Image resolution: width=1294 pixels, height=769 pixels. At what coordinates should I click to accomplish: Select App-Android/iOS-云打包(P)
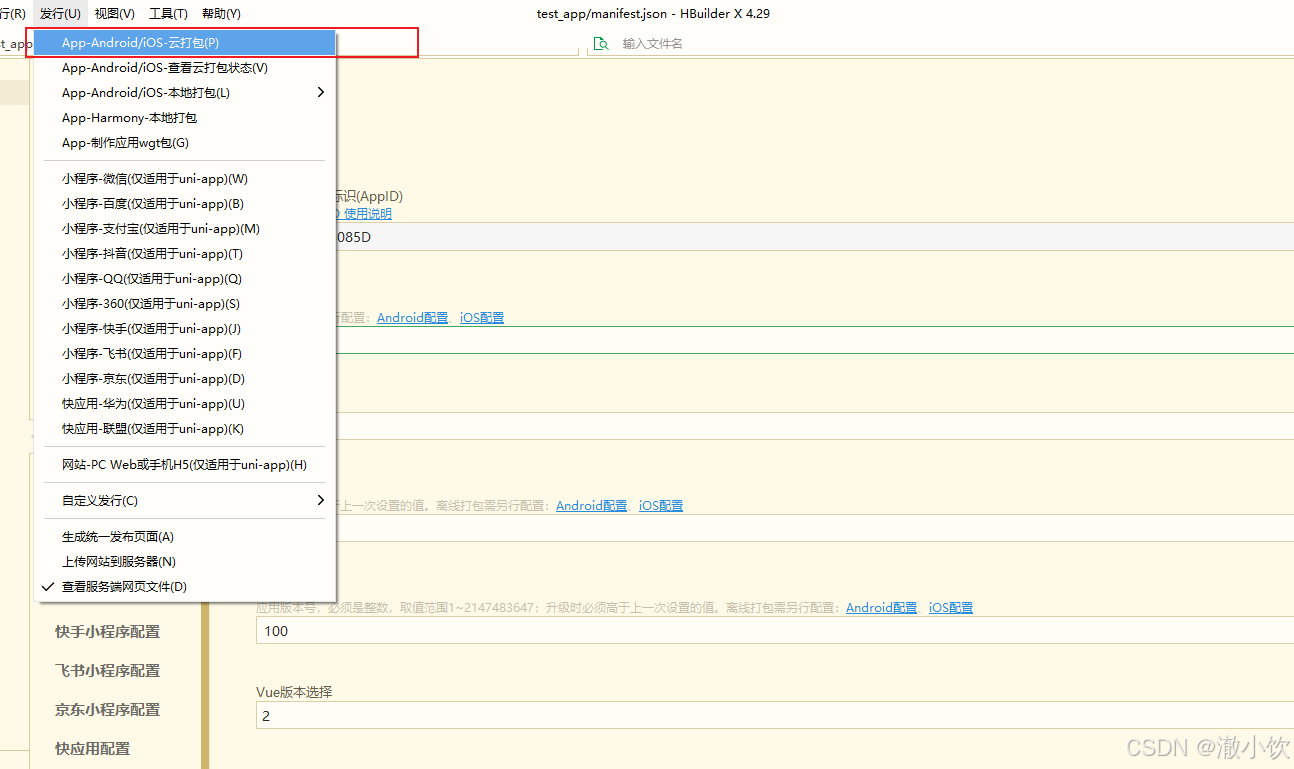185,43
